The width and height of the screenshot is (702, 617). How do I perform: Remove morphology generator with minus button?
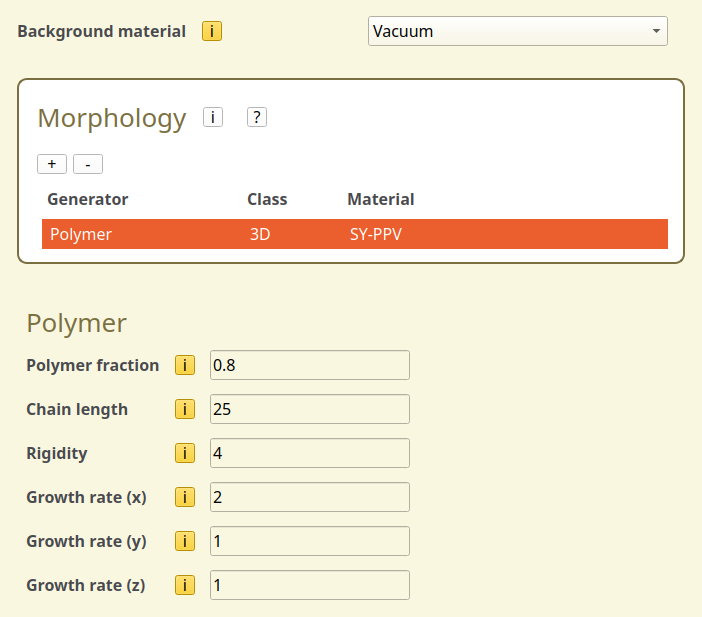[88, 164]
